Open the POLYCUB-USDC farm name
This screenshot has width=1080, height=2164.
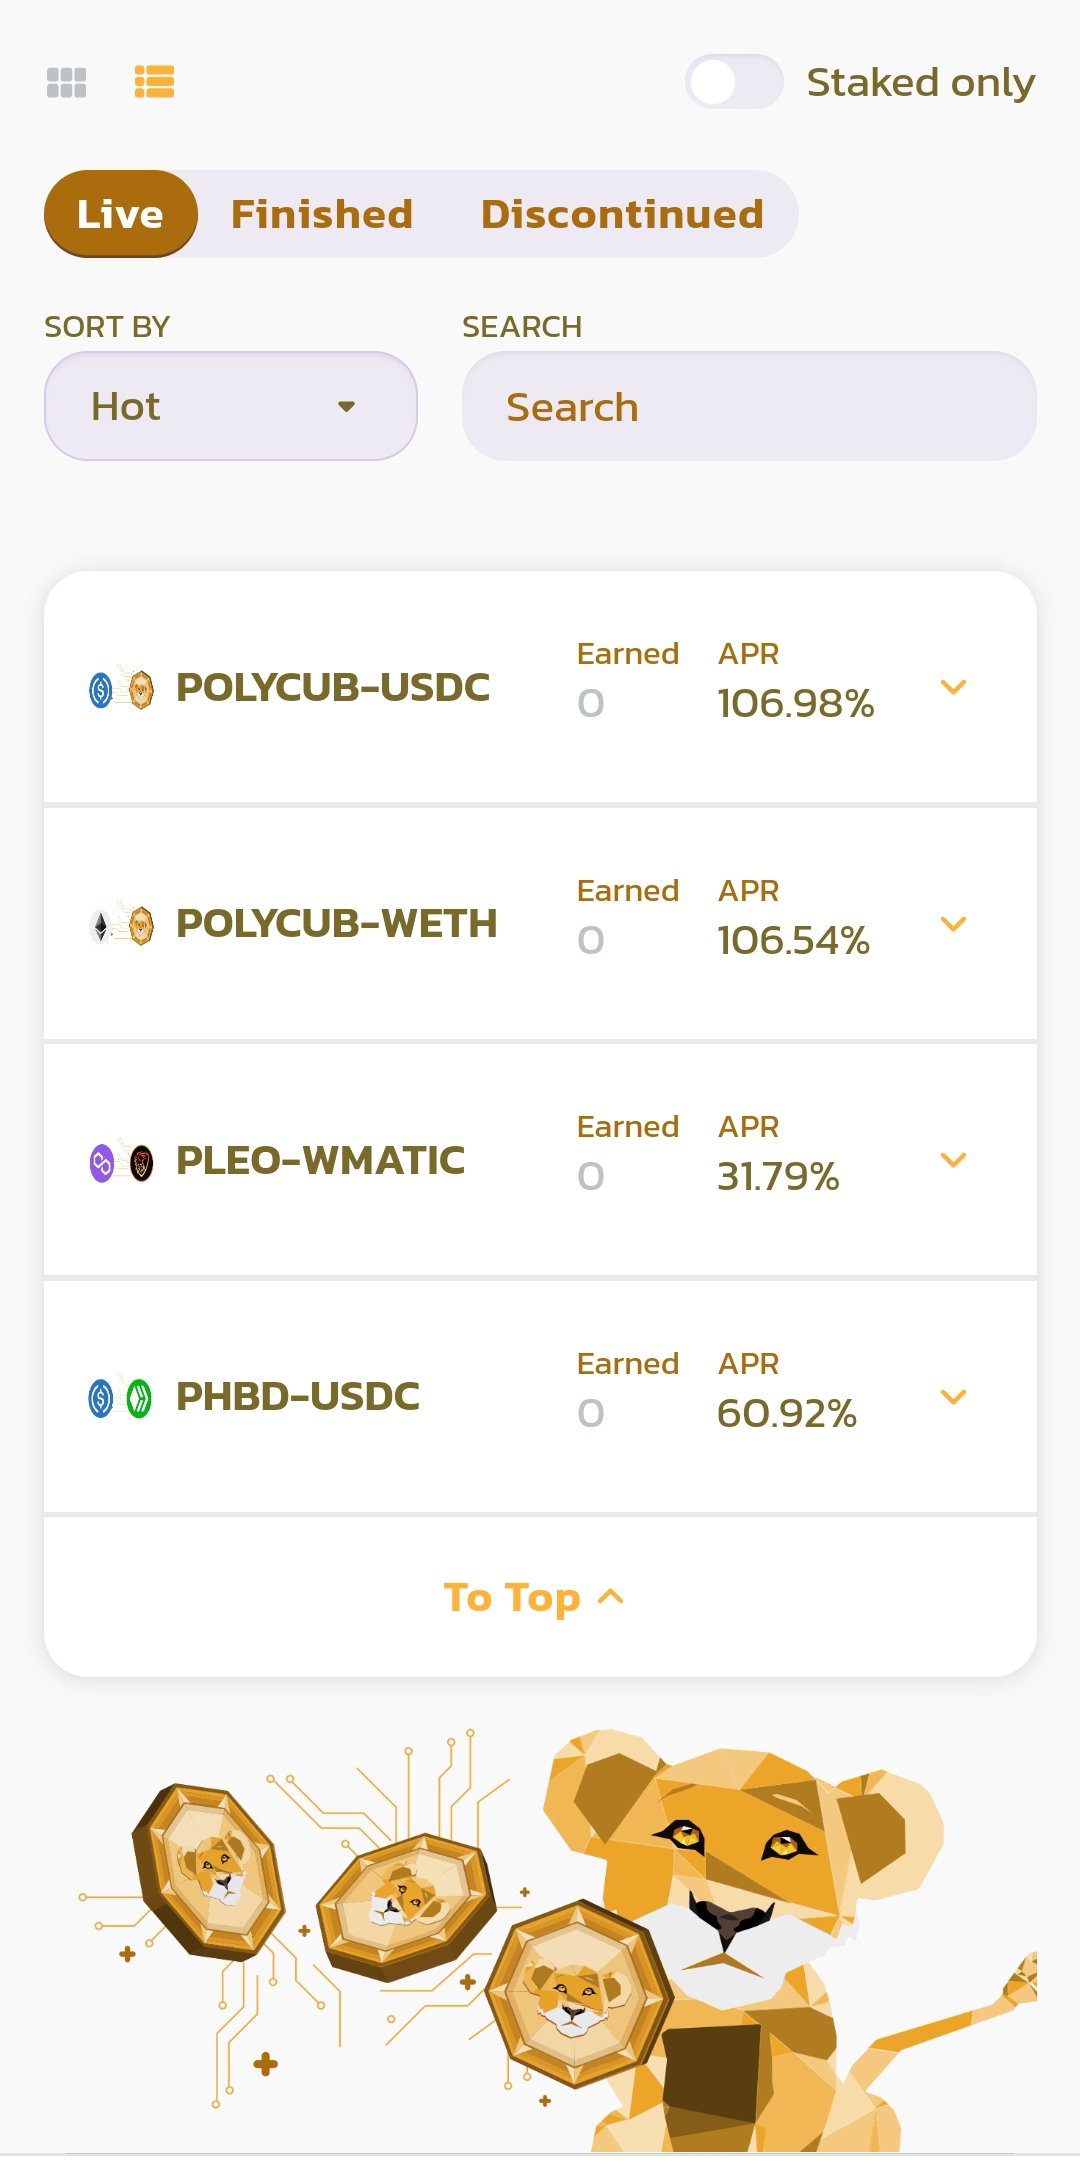333,687
